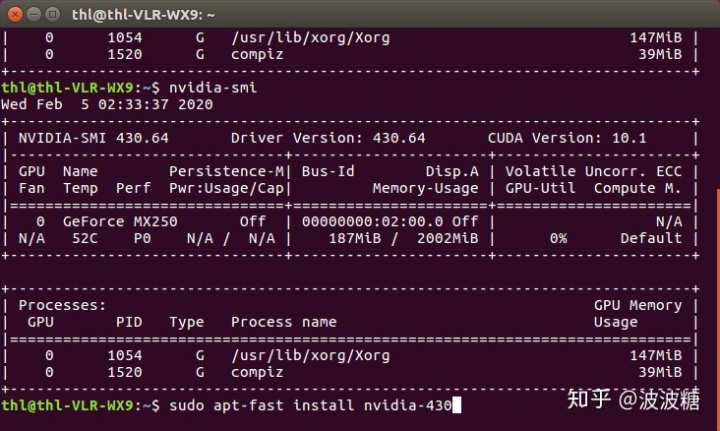
Task: Click compiz in the lower processes table
Action: [257, 372]
